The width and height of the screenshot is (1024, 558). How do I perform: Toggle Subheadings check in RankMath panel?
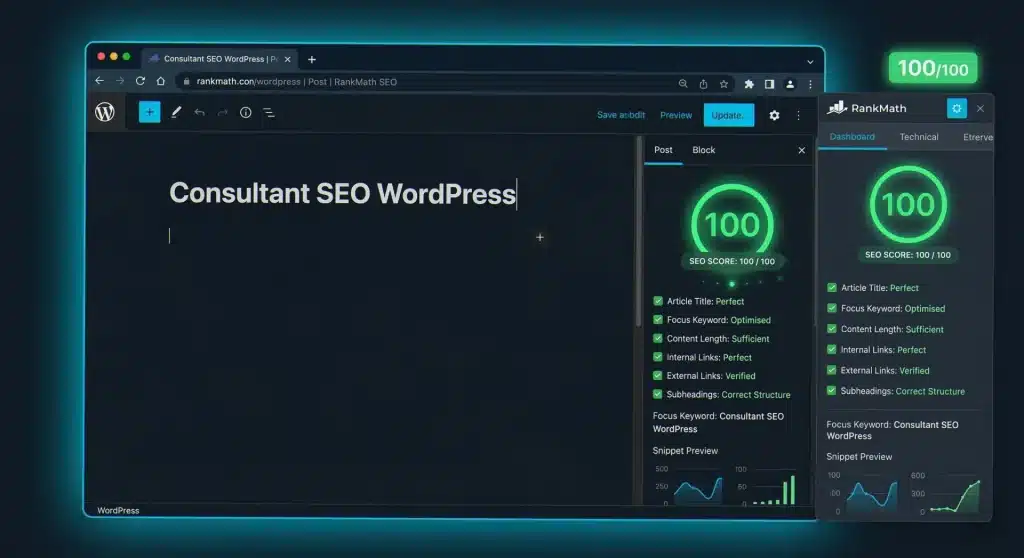pos(831,391)
